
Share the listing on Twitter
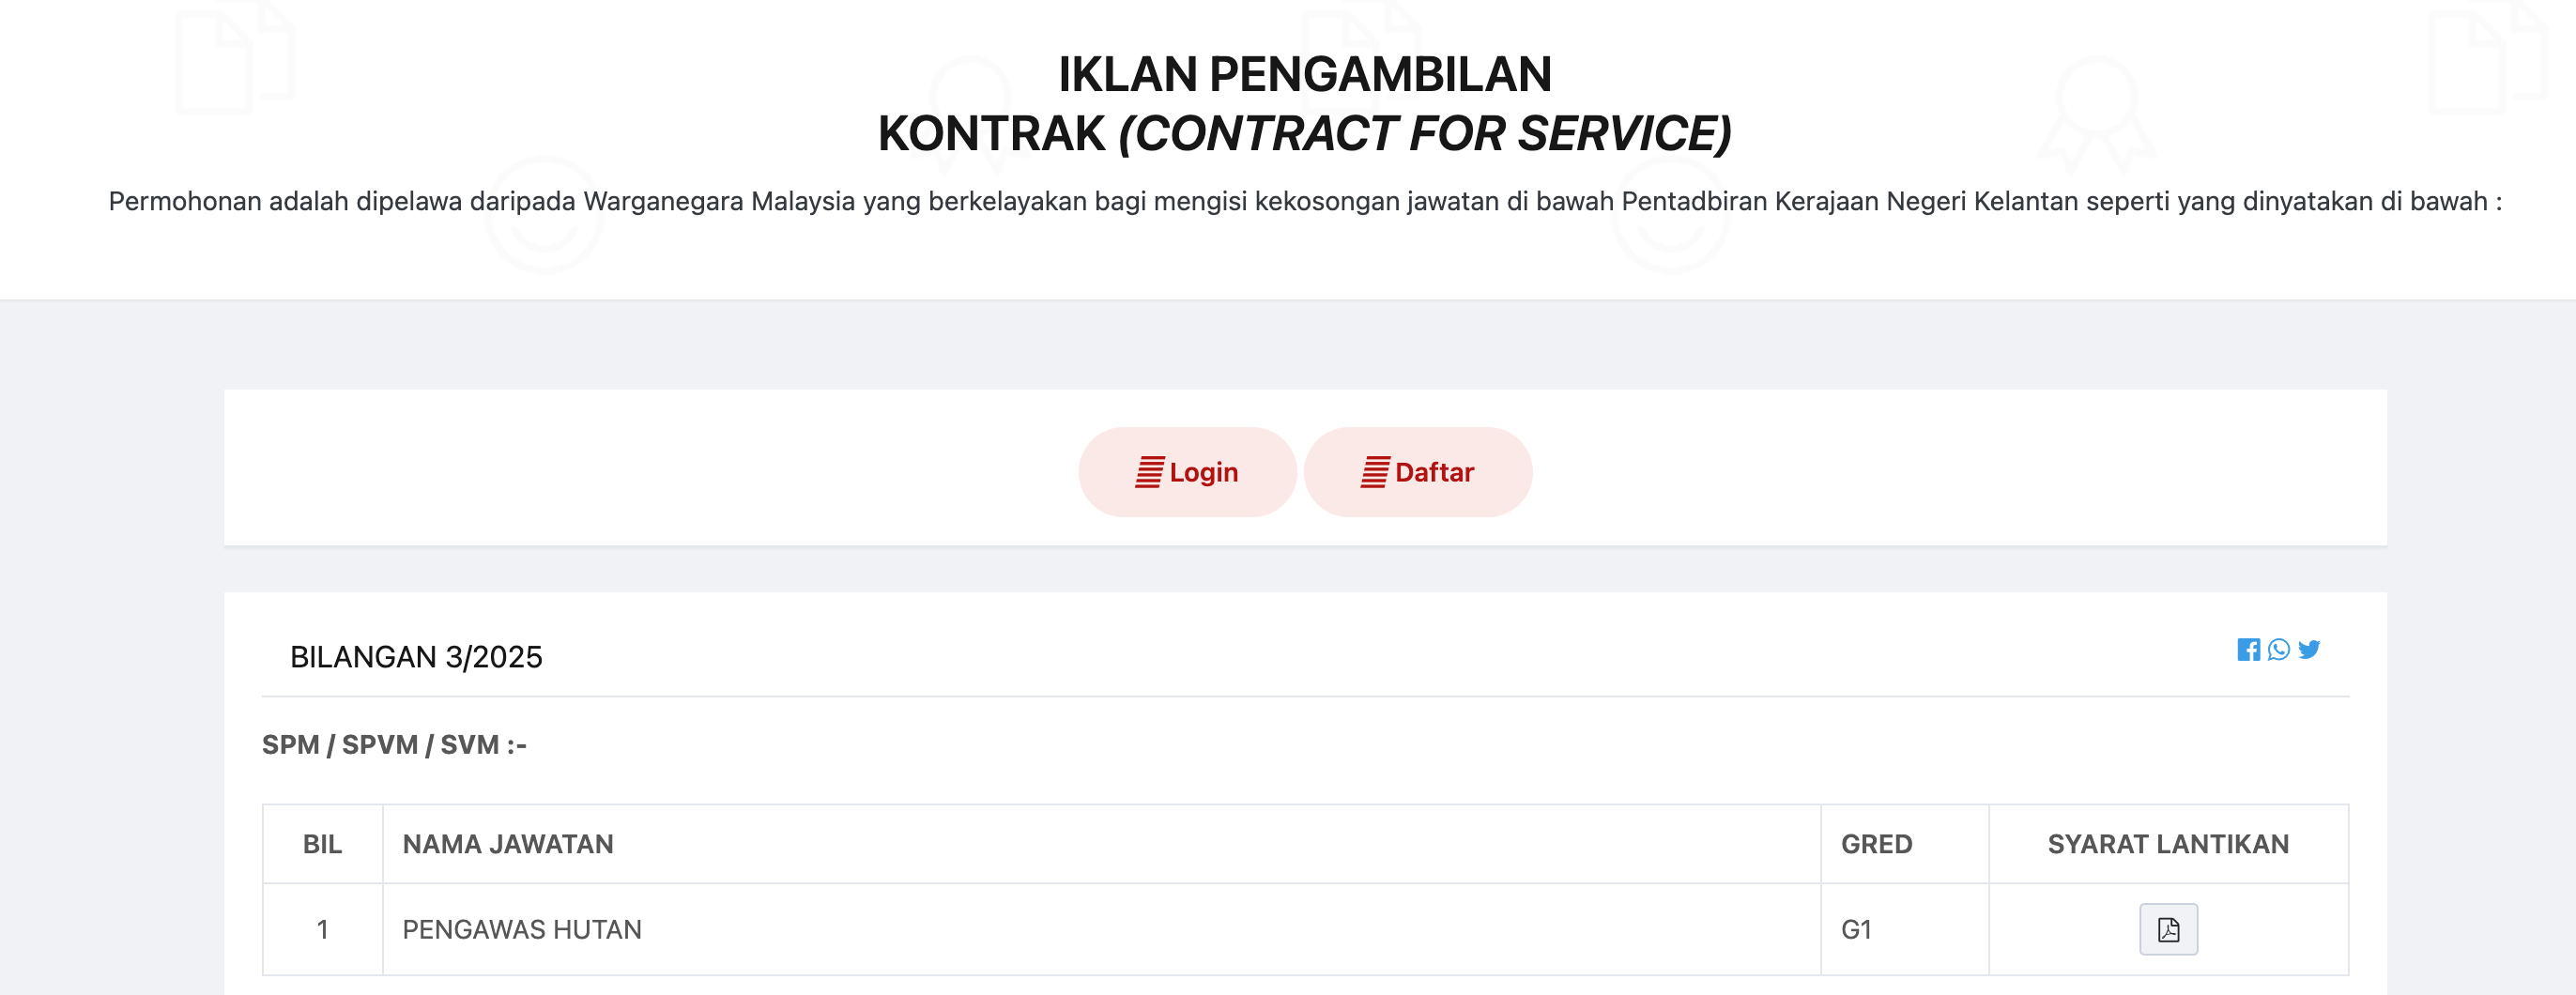[2309, 650]
